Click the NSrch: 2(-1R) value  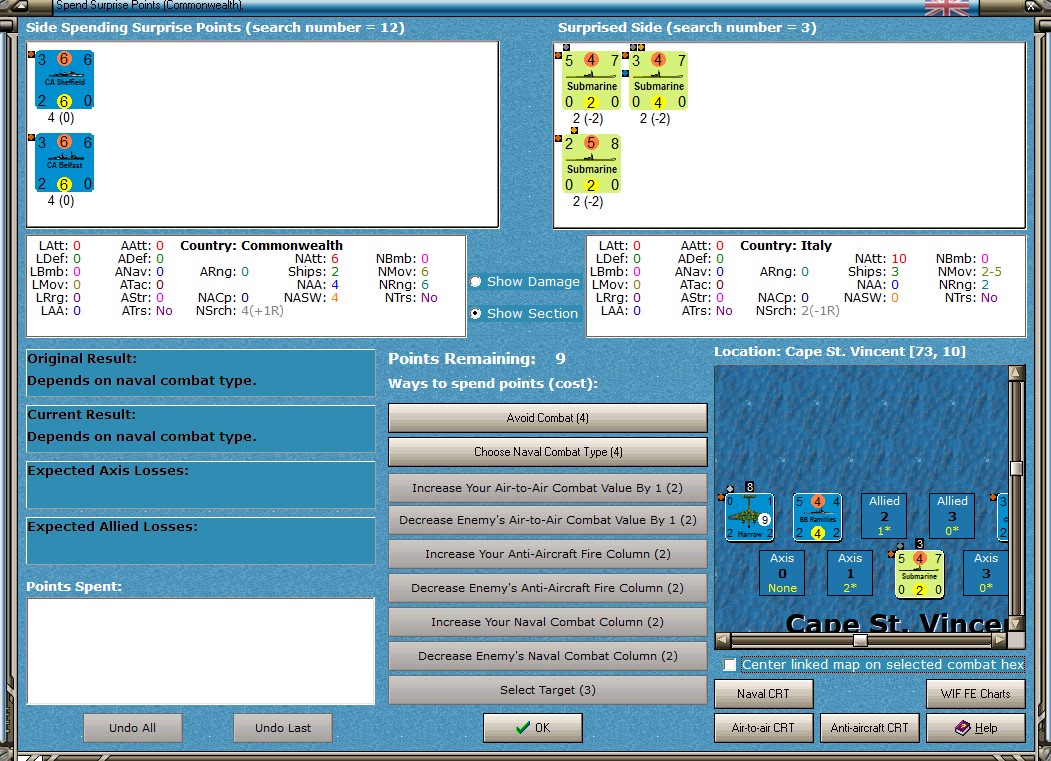pos(820,310)
